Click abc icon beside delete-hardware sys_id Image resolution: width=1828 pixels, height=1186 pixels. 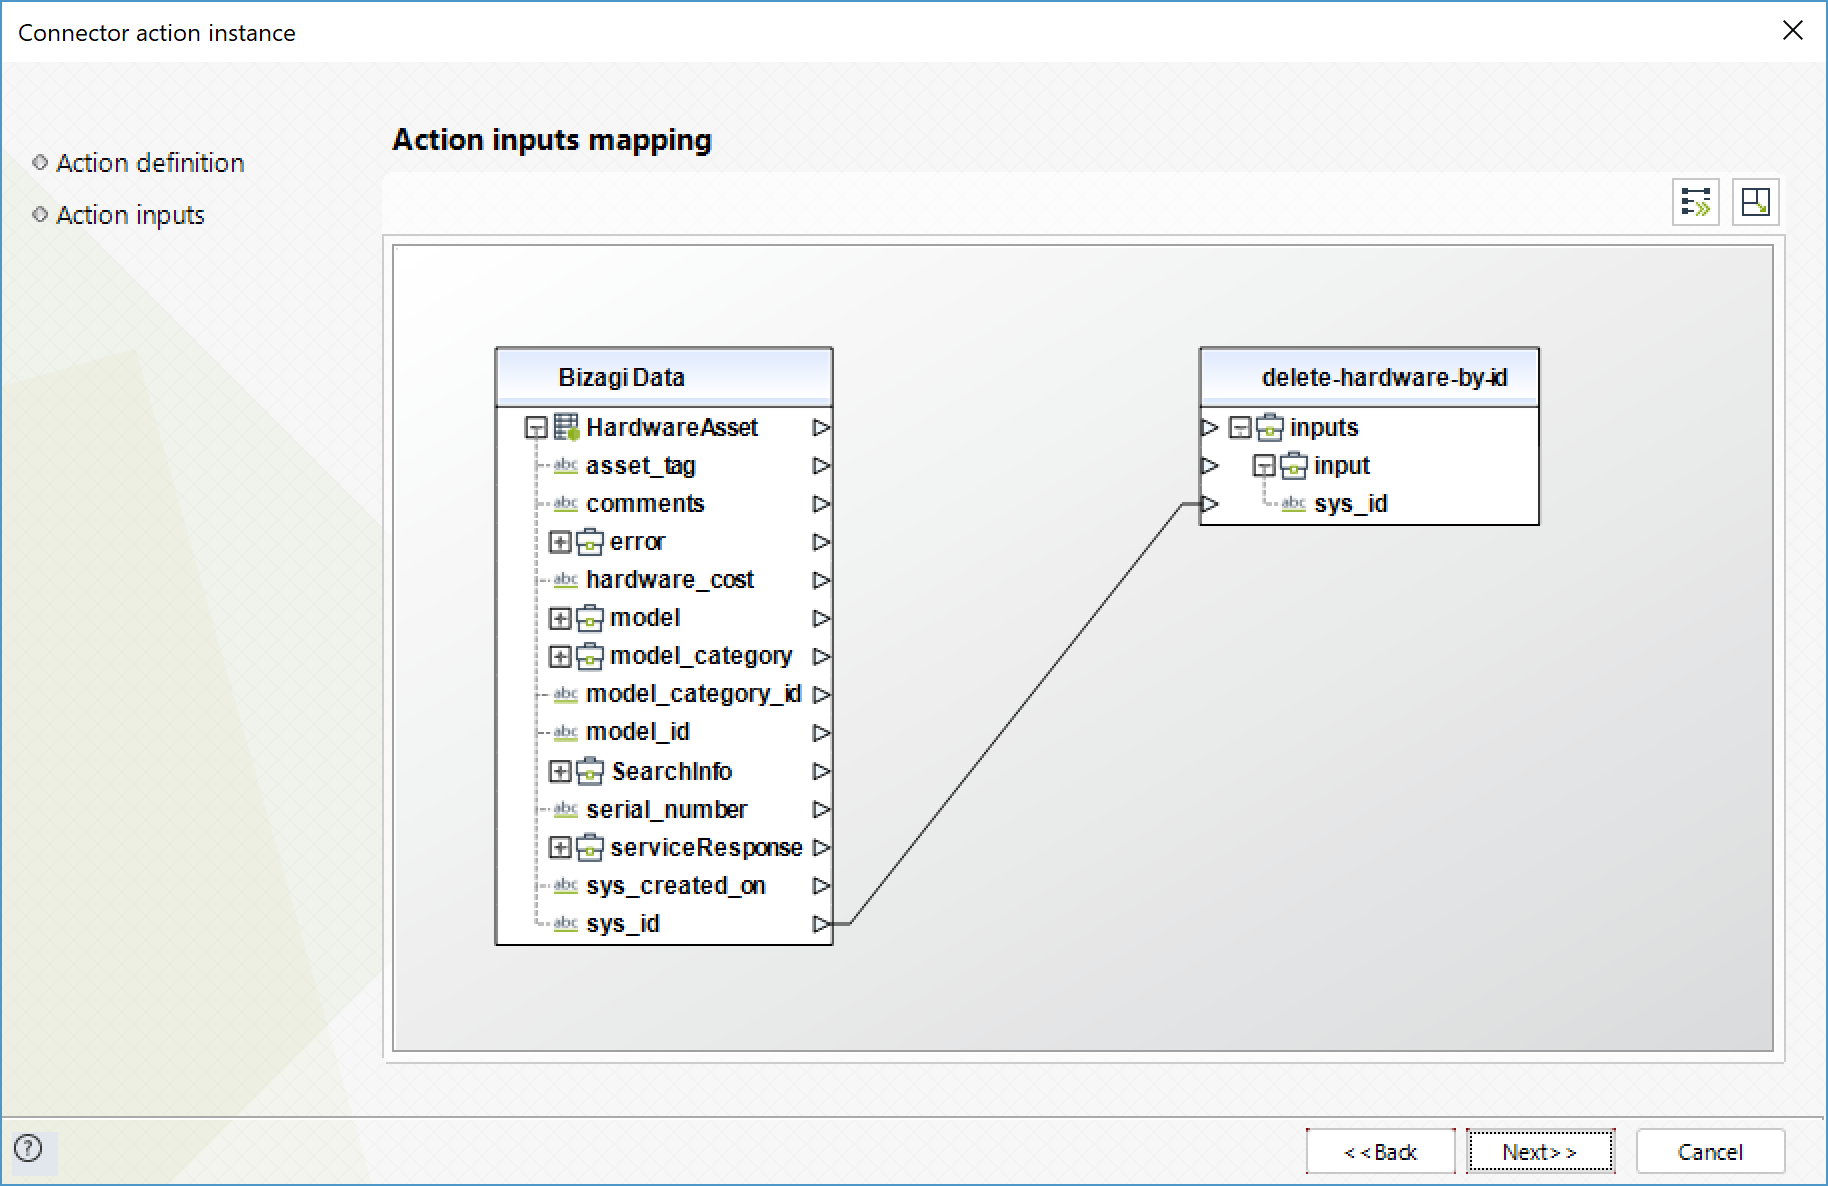(x=1294, y=504)
